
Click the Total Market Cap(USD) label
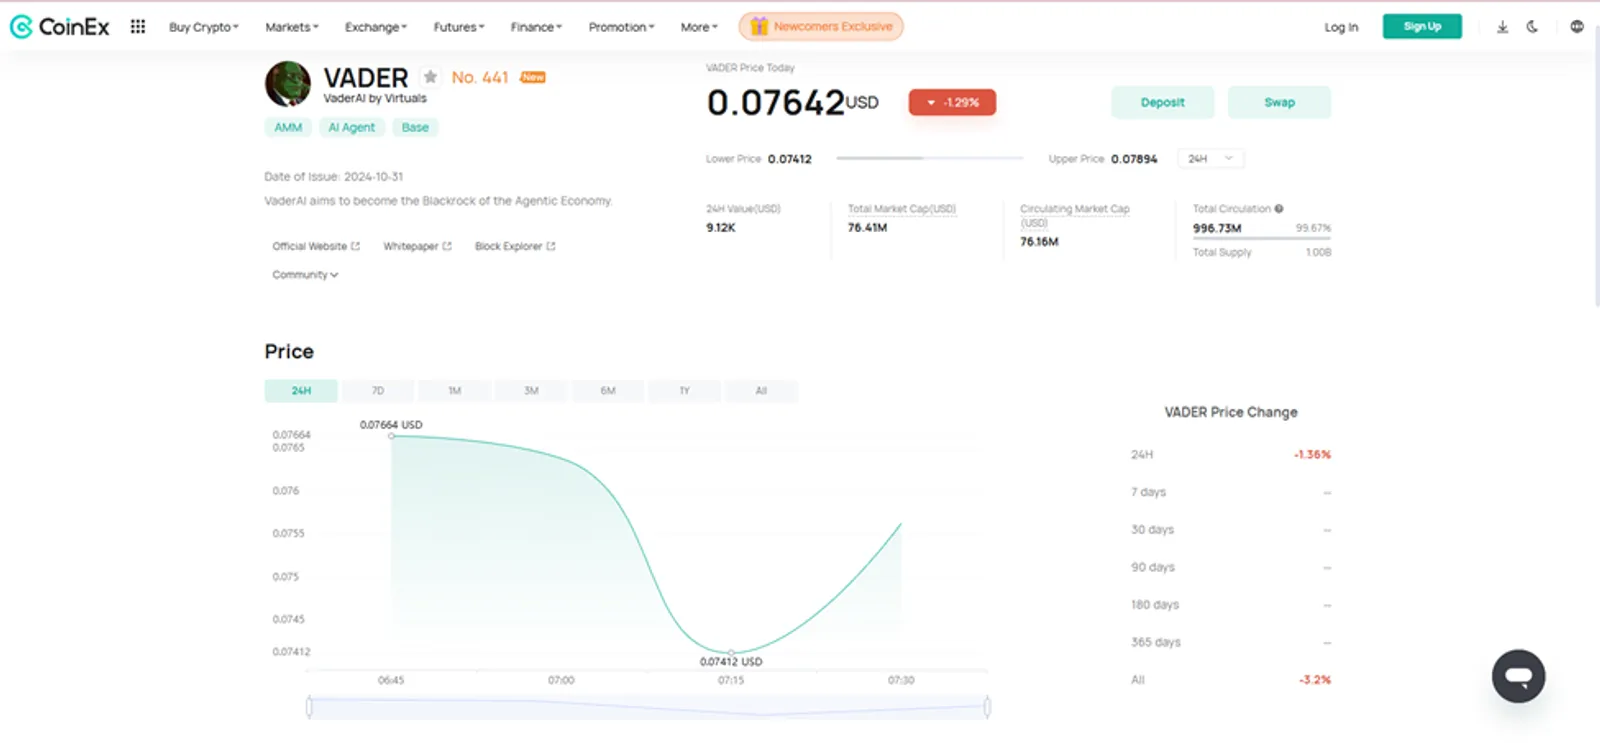tap(902, 209)
